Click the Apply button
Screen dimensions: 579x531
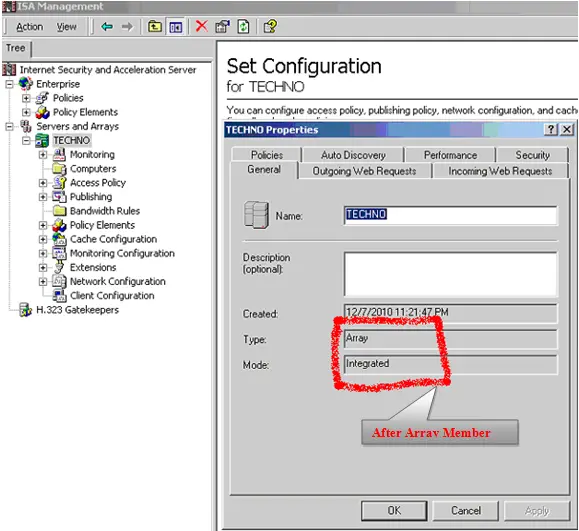[x=537, y=510]
